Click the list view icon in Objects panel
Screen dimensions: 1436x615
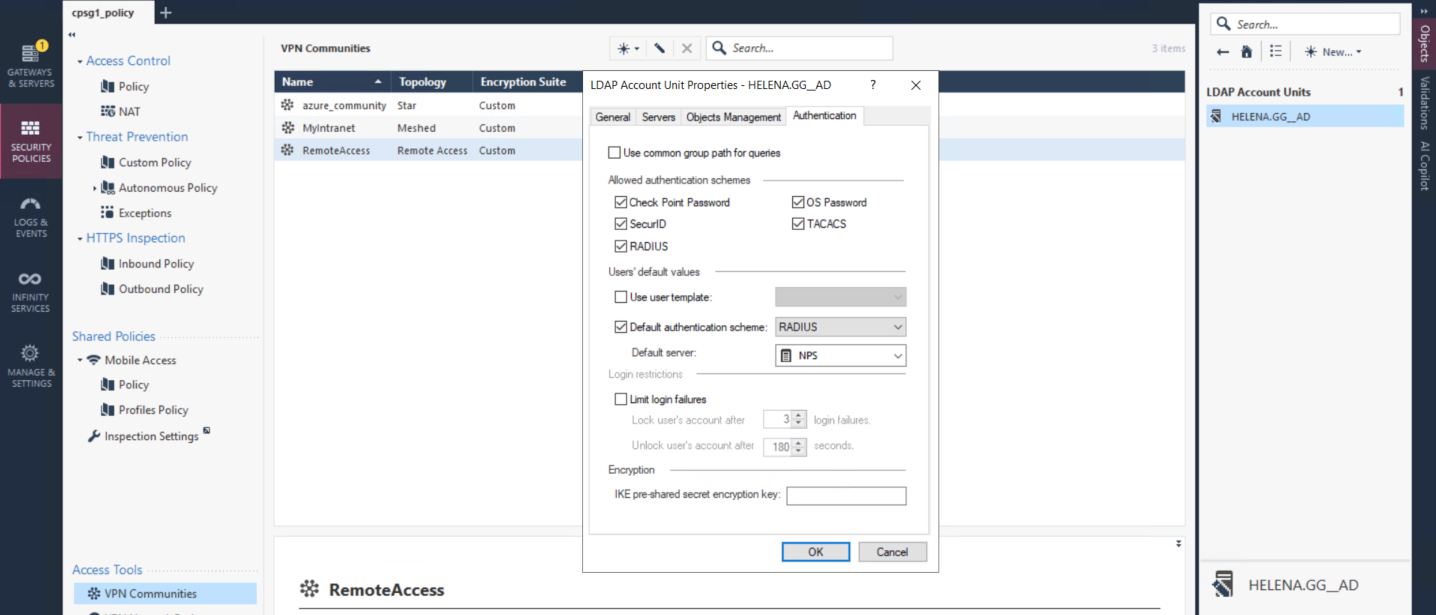tap(1275, 52)
